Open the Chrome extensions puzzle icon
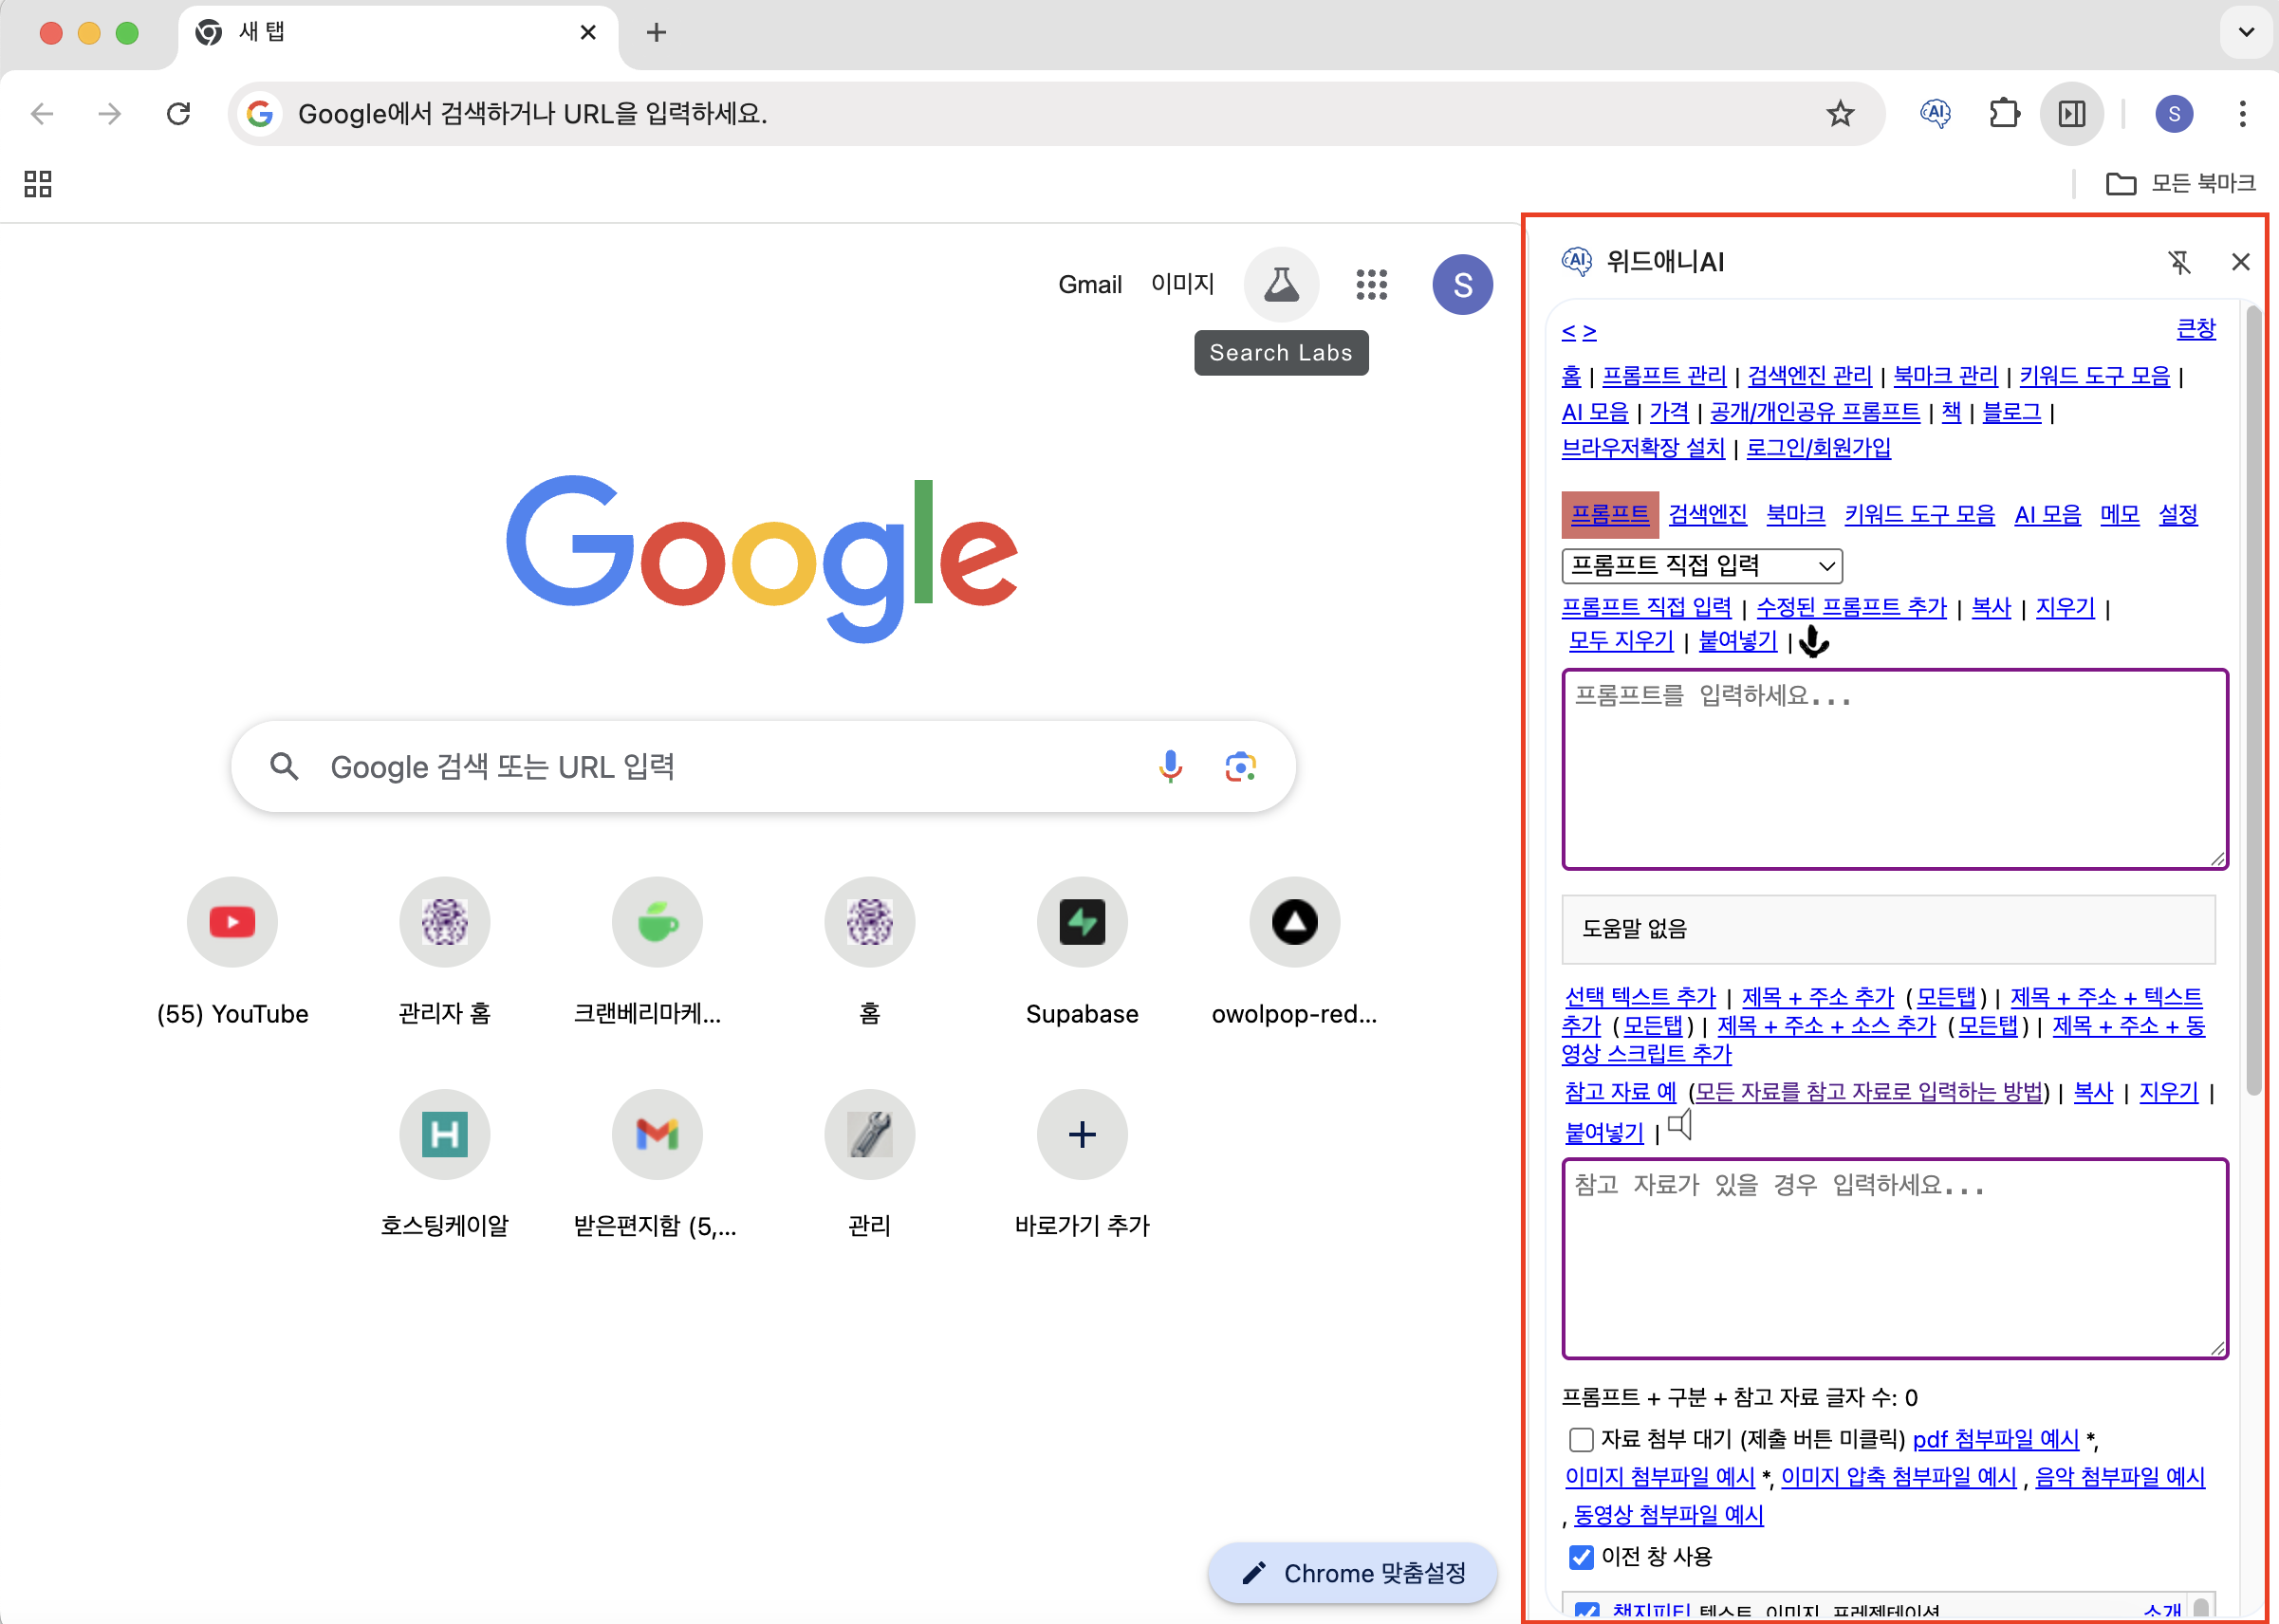The image size is (2279, 1624). click(2003, 114)
